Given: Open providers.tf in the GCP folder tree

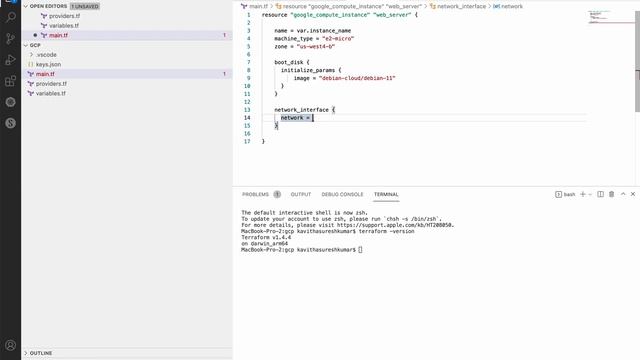Looking at the screenshot, I should [51, 84].
